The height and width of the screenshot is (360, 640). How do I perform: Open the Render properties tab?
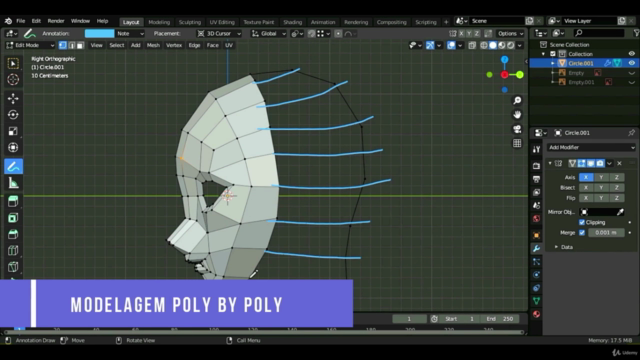536,166
